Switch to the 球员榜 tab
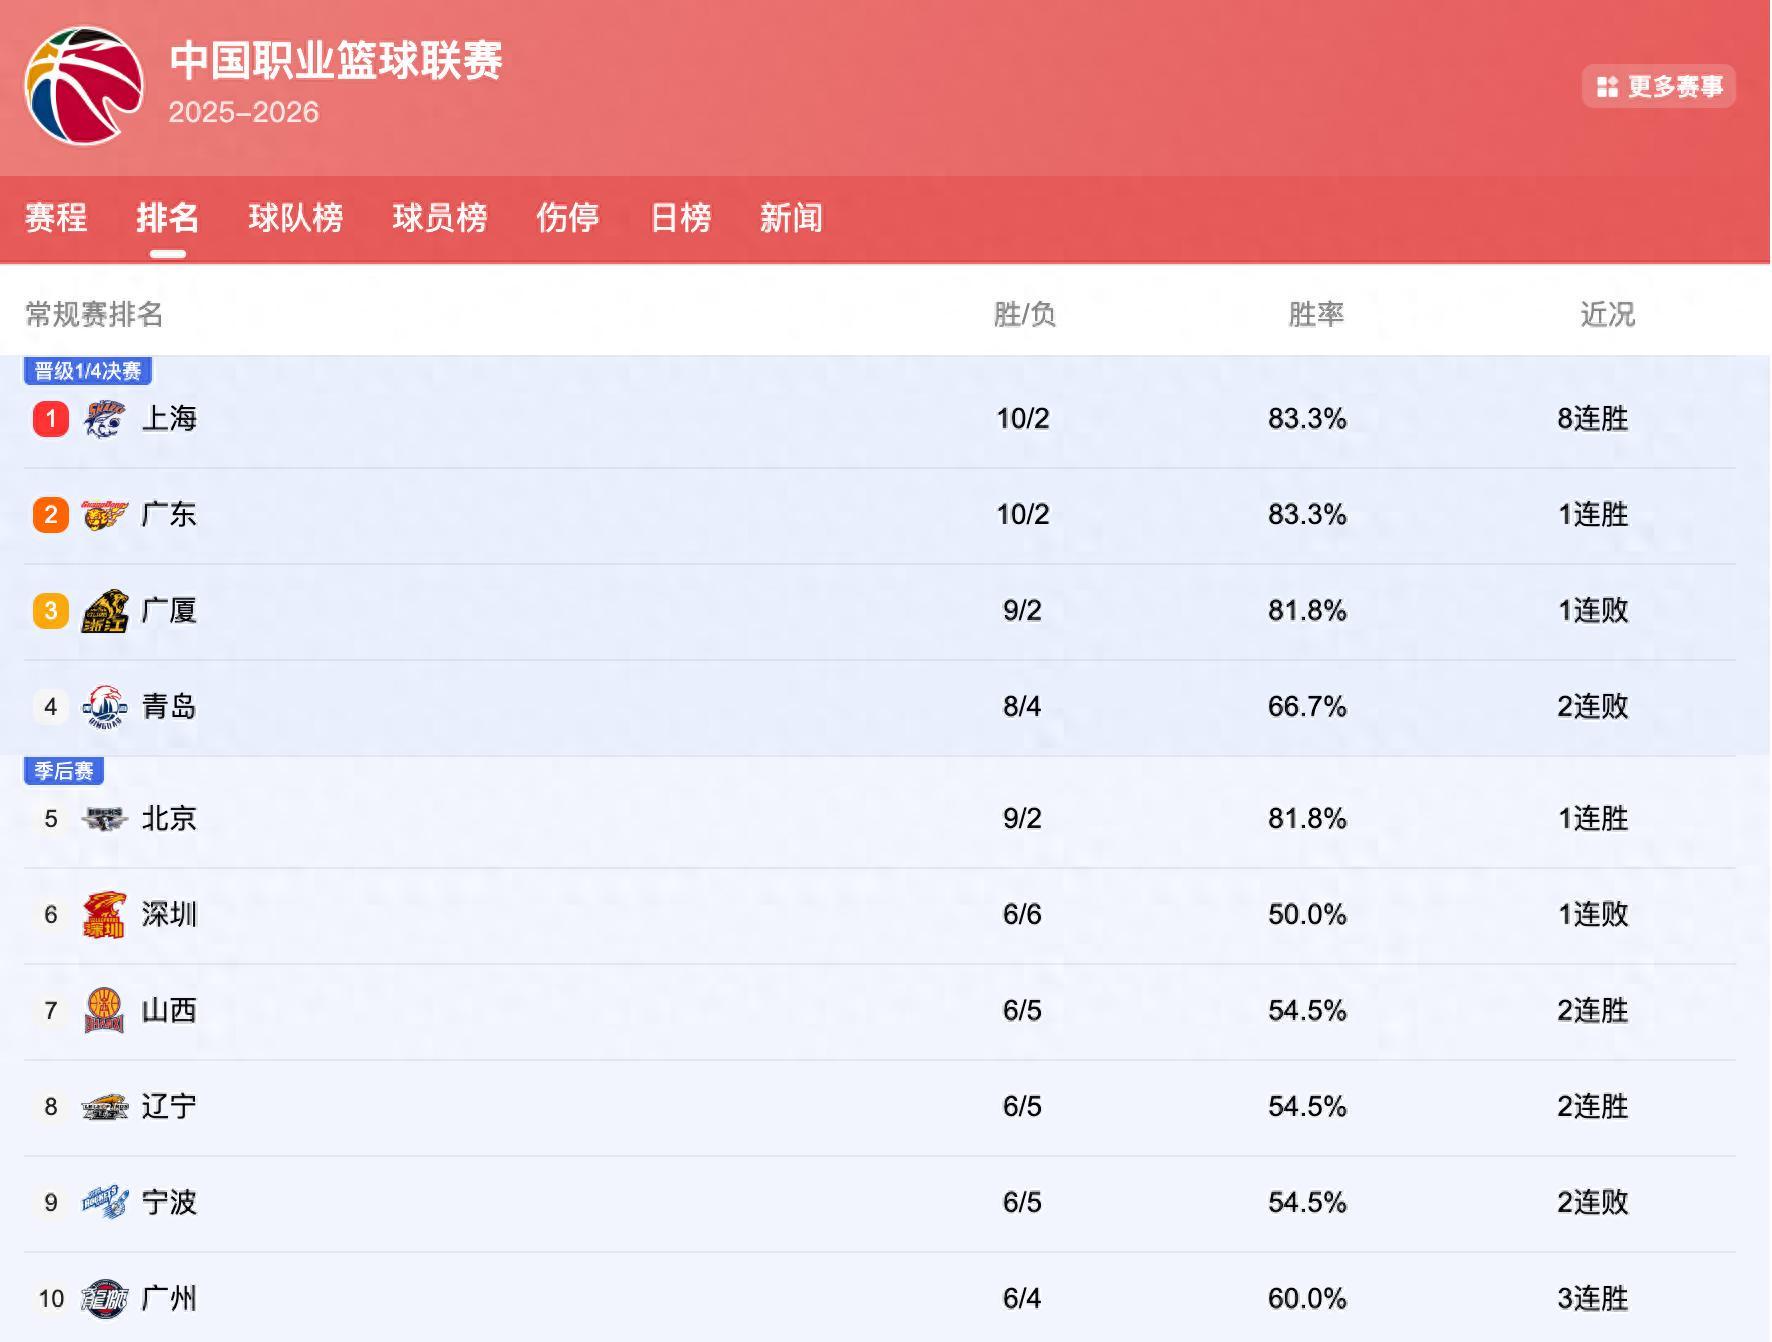The height and width of the screenshot is (1342, 1772). (x=438, y=219)
